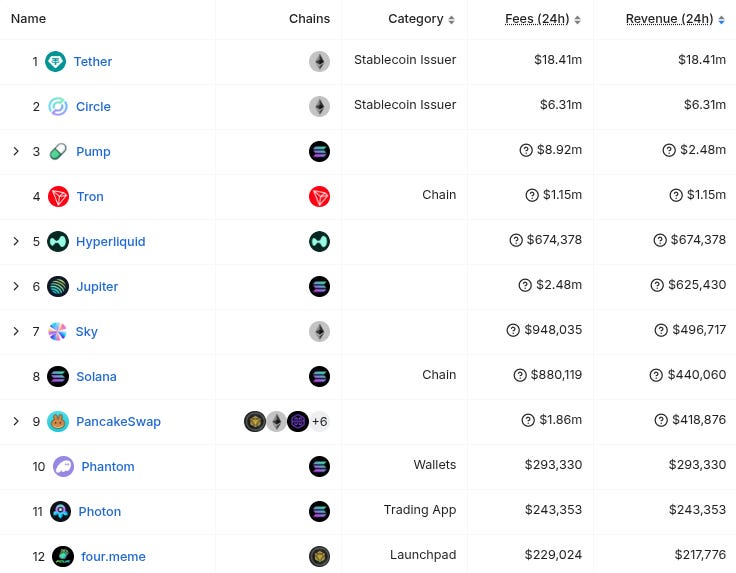Click help icon next to Sky revenue $496,717
This screenshot has height=573, width=736.
[x=661, y=330]
